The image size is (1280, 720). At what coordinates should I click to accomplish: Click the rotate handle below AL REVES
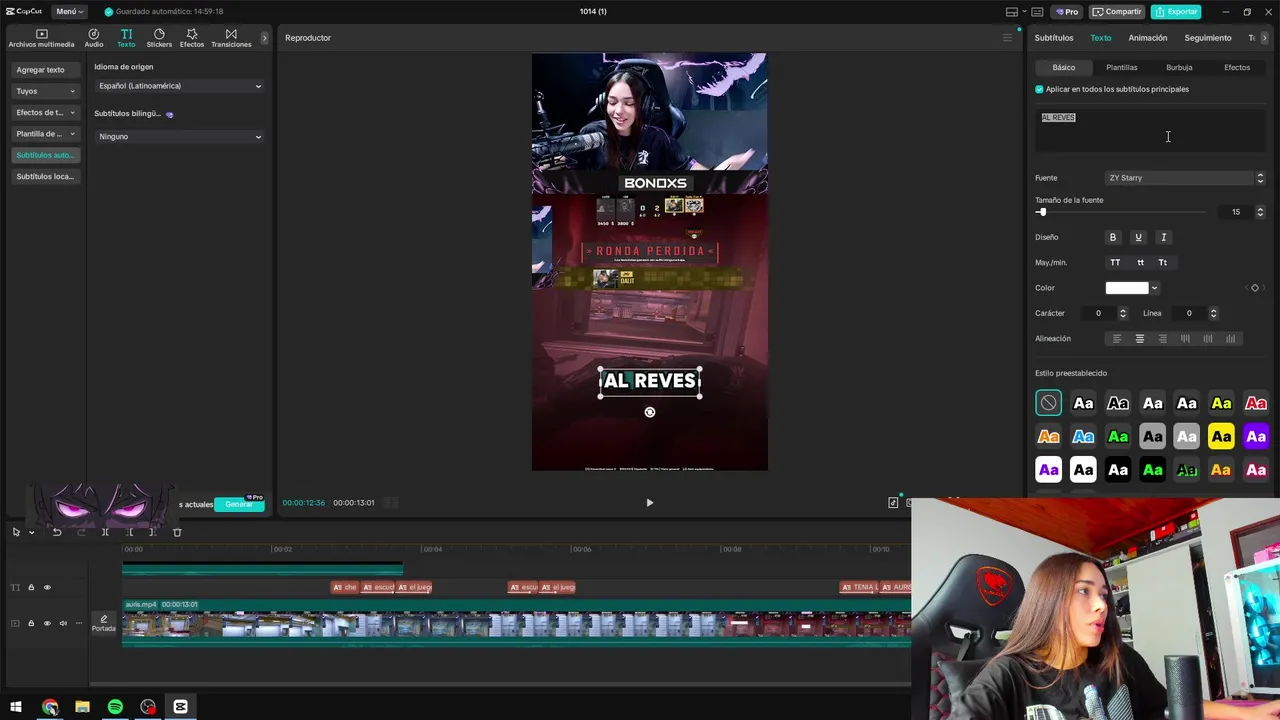coord(650,412)
